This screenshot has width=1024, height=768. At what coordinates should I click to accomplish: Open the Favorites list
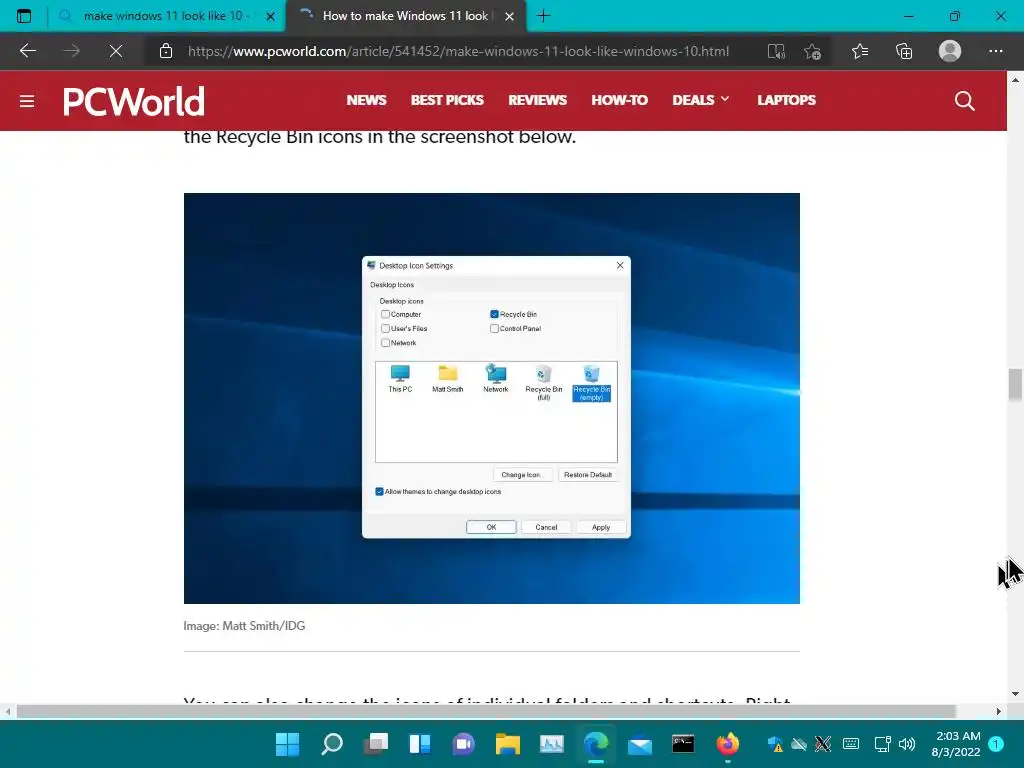[x=859, y=51]
